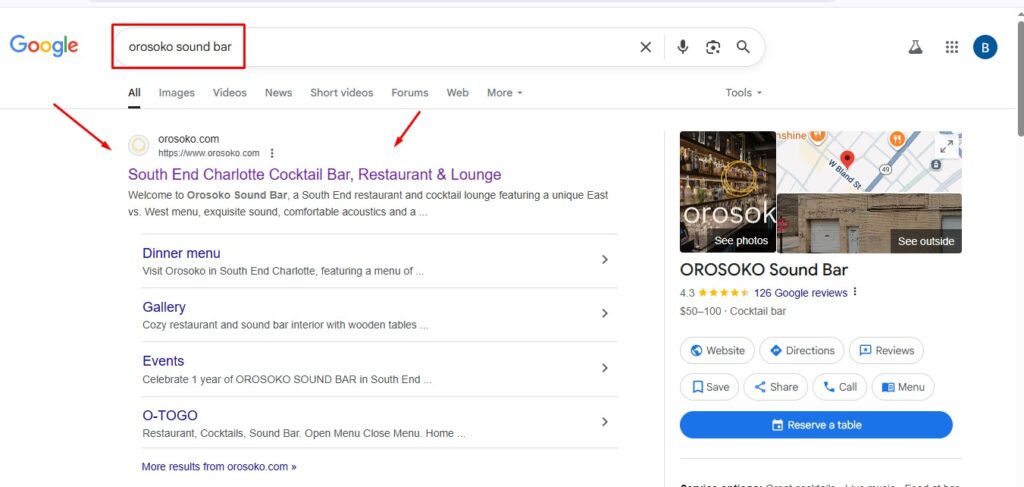Click the orosoko.com site favicon
The height and width of the screenshot is (487, 1024).
pyautogui.click(x=138, y=146)
